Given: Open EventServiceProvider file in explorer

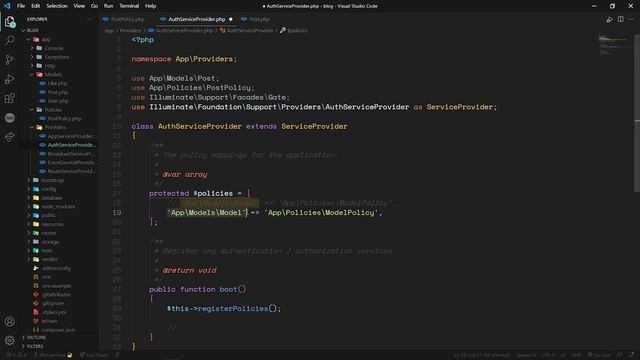Looking at the screenshot, I should click(x=71, y=162).
